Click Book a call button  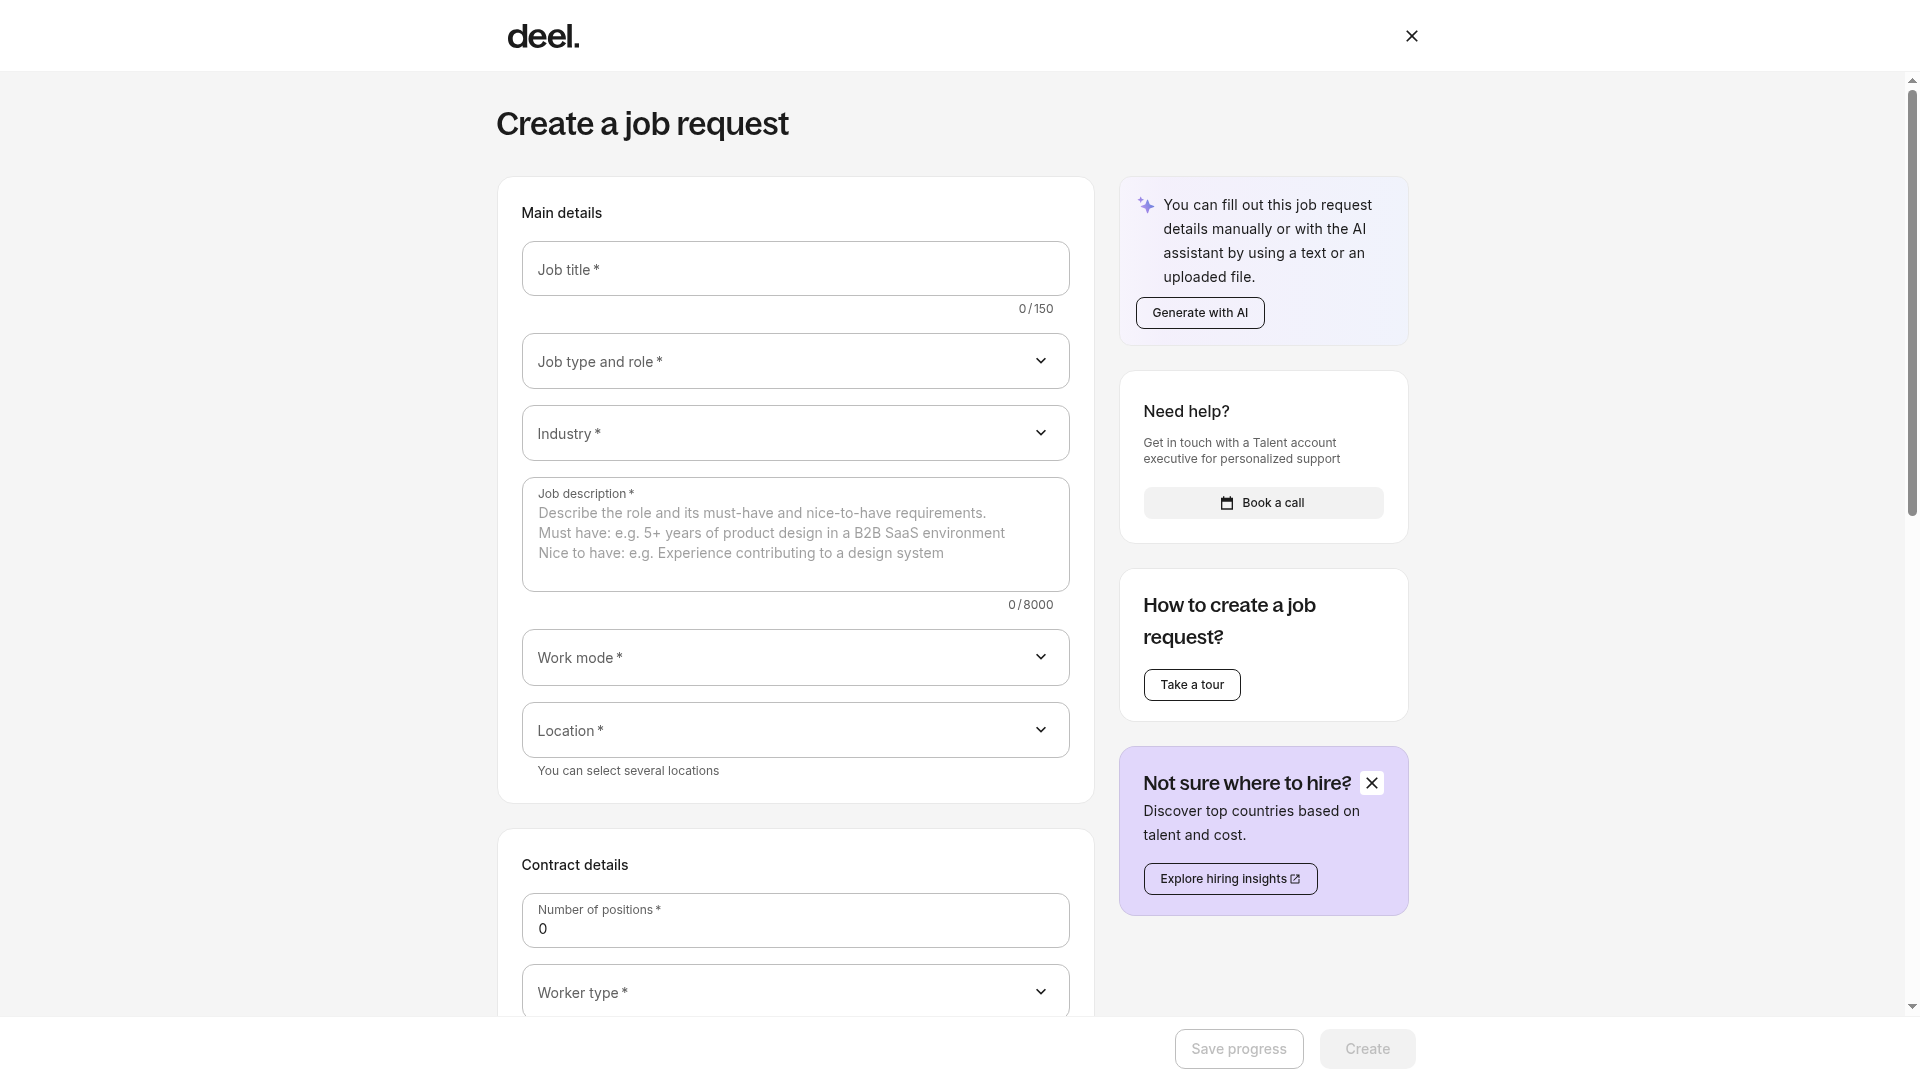click(1263, 503)
